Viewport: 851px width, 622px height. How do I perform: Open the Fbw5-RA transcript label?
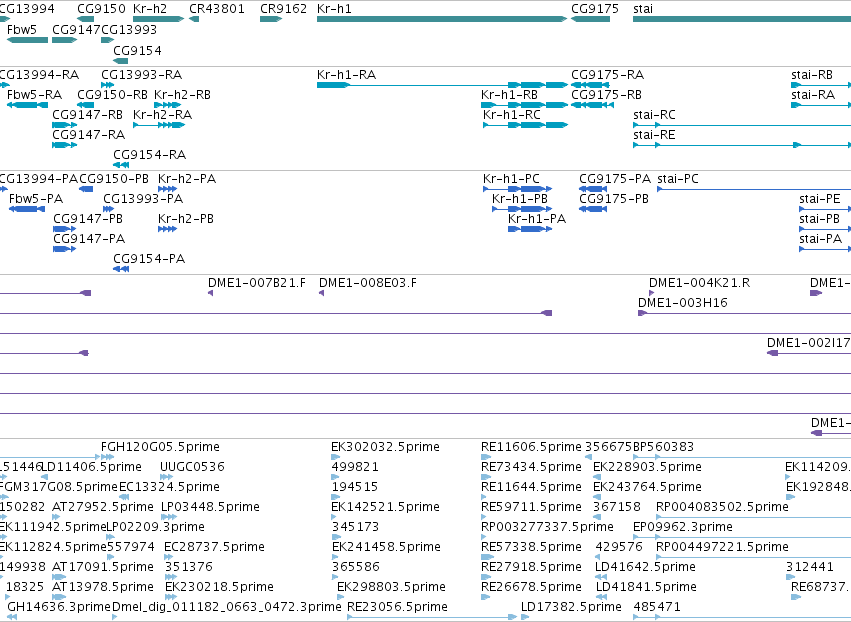[x=34, y=94]
